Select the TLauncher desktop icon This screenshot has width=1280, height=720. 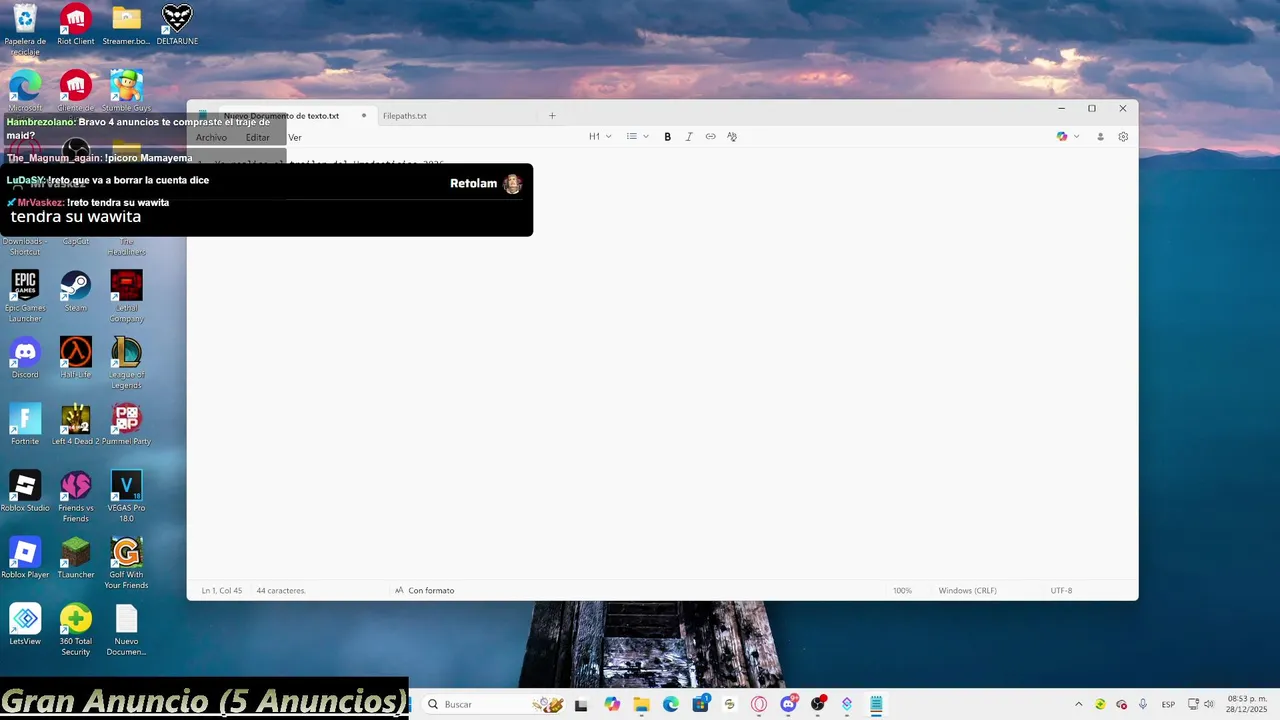(76, 559)
